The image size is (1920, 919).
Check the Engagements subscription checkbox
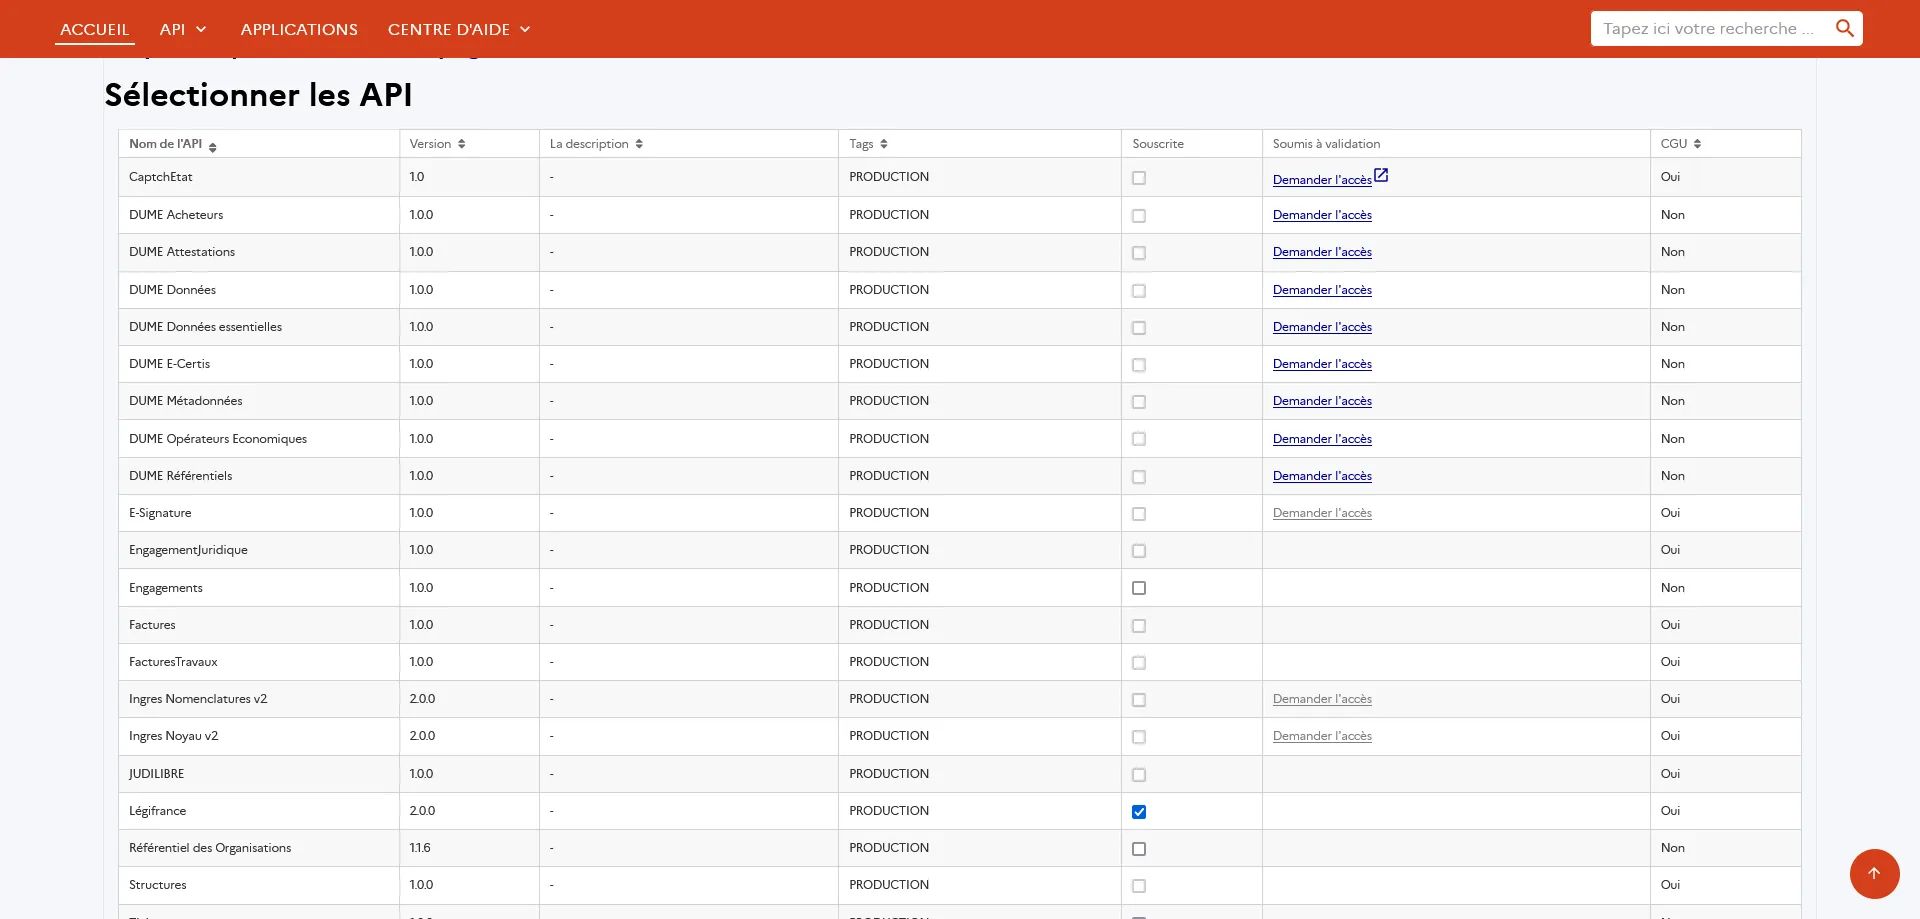pos(1139,588)
